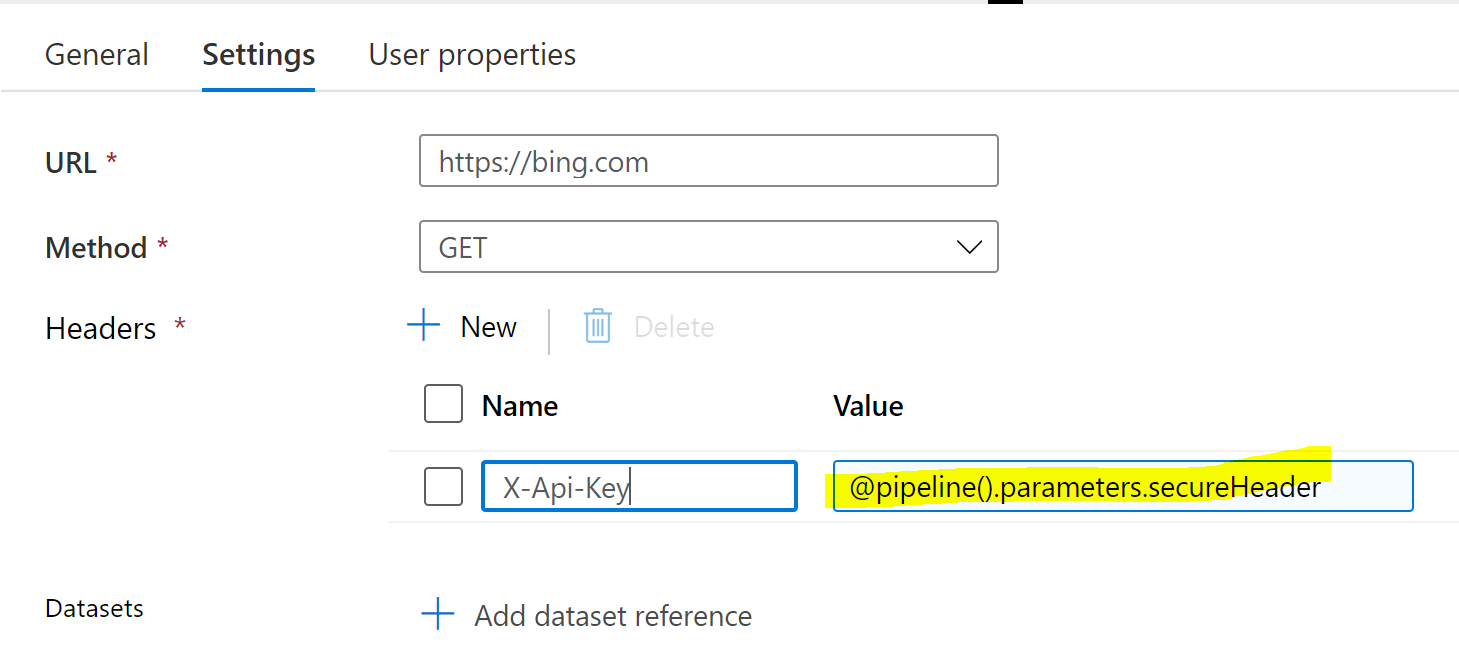Click the Delete header button
The height and width of the screenshot is (657, 1459).
click(x=649, y=326)
